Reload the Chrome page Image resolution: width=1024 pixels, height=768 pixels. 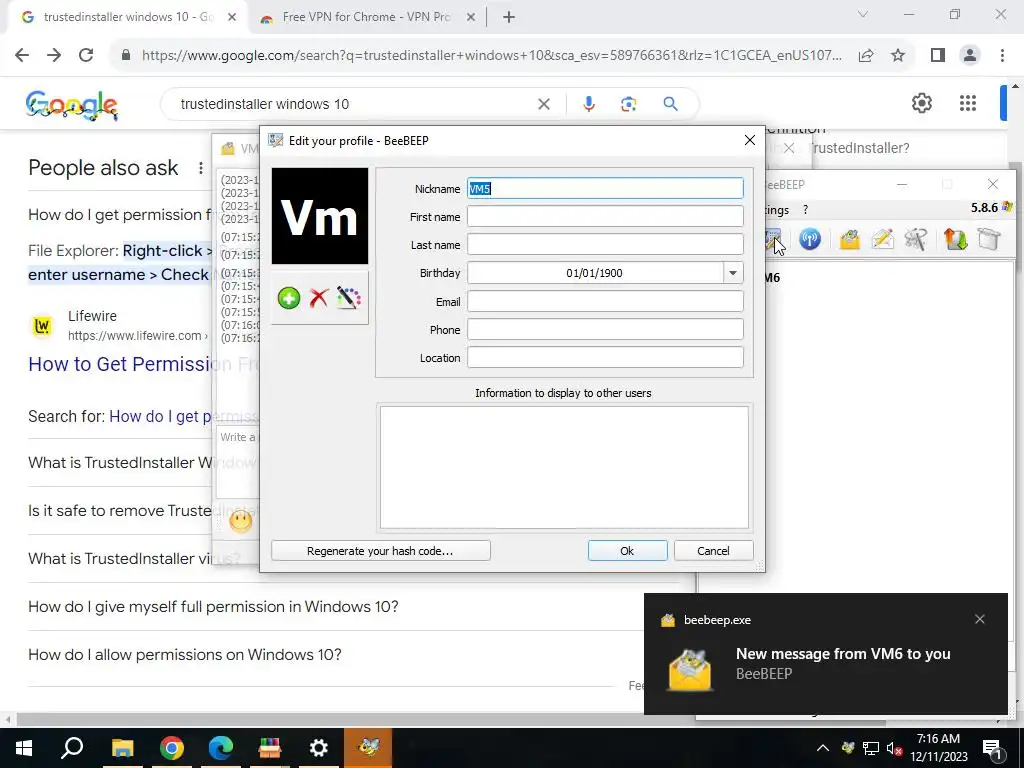tap(86, 56)
